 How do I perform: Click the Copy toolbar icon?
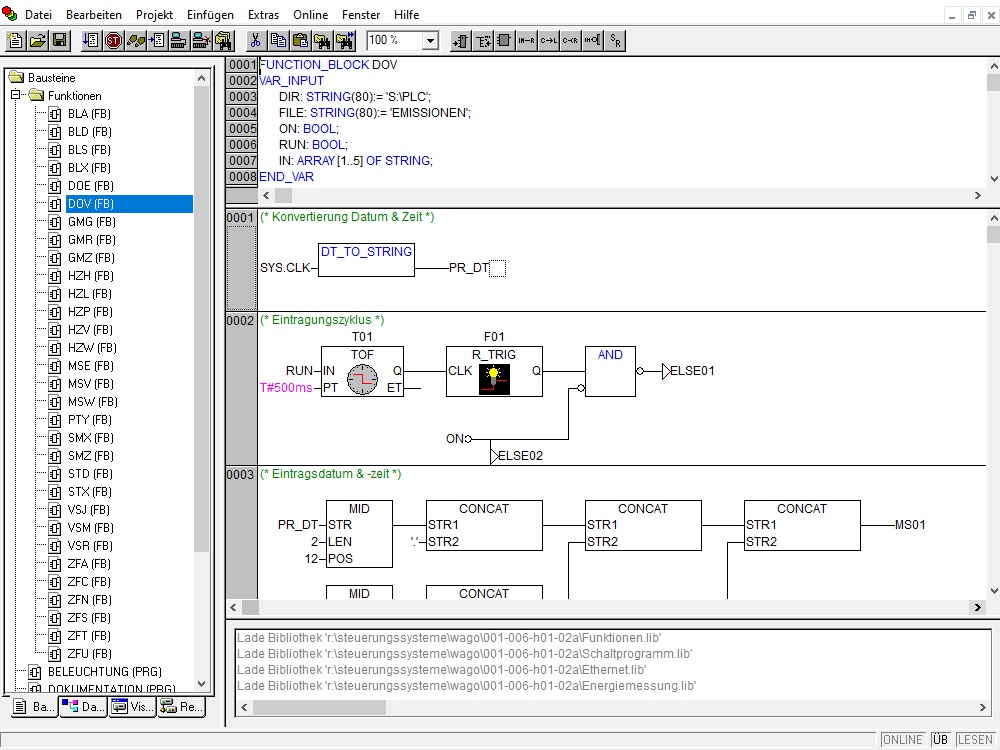click(x=277, y=40)
